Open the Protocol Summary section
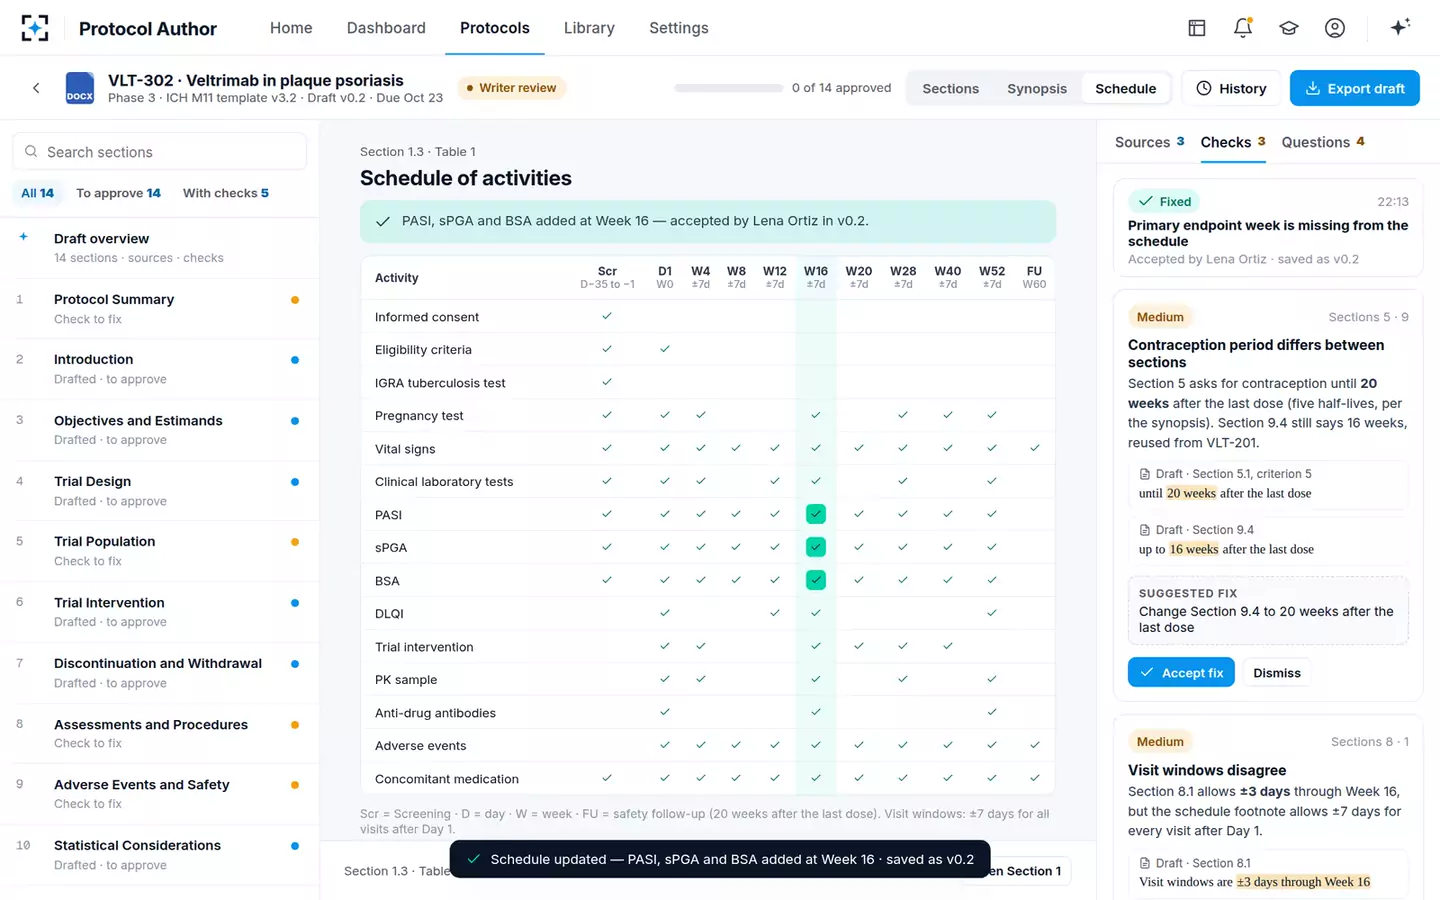The image size is (1440, 900). pyautogui.click(x=160, y=309)
